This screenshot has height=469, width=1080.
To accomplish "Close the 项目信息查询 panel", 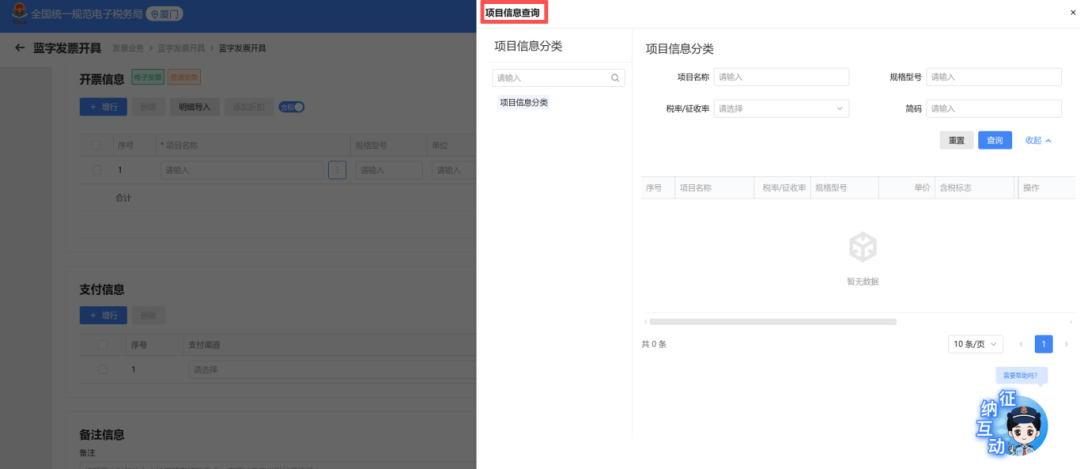I will [x=1072, y=12].
